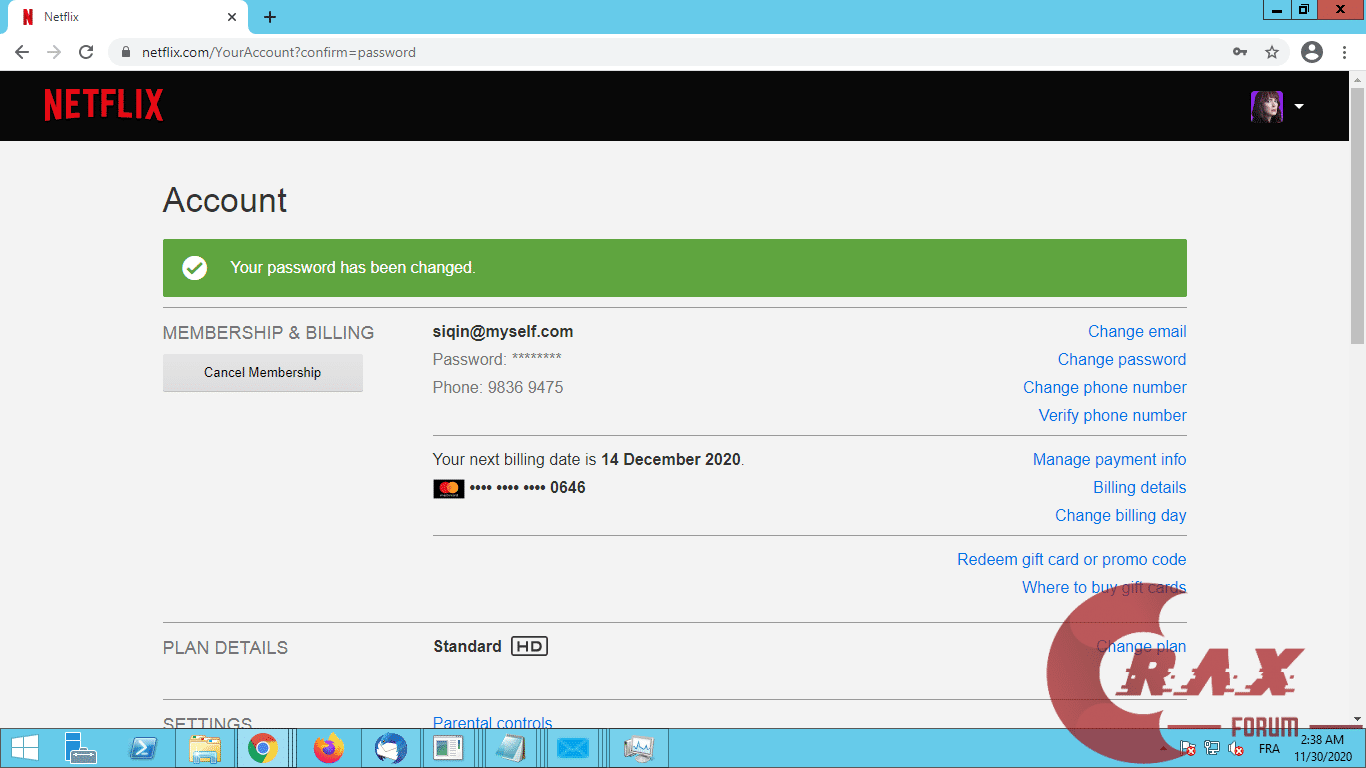This screenshot has width=1366, height=768.
Task: Launch Server Manager from the taskbar
Action: click(80, 748)
